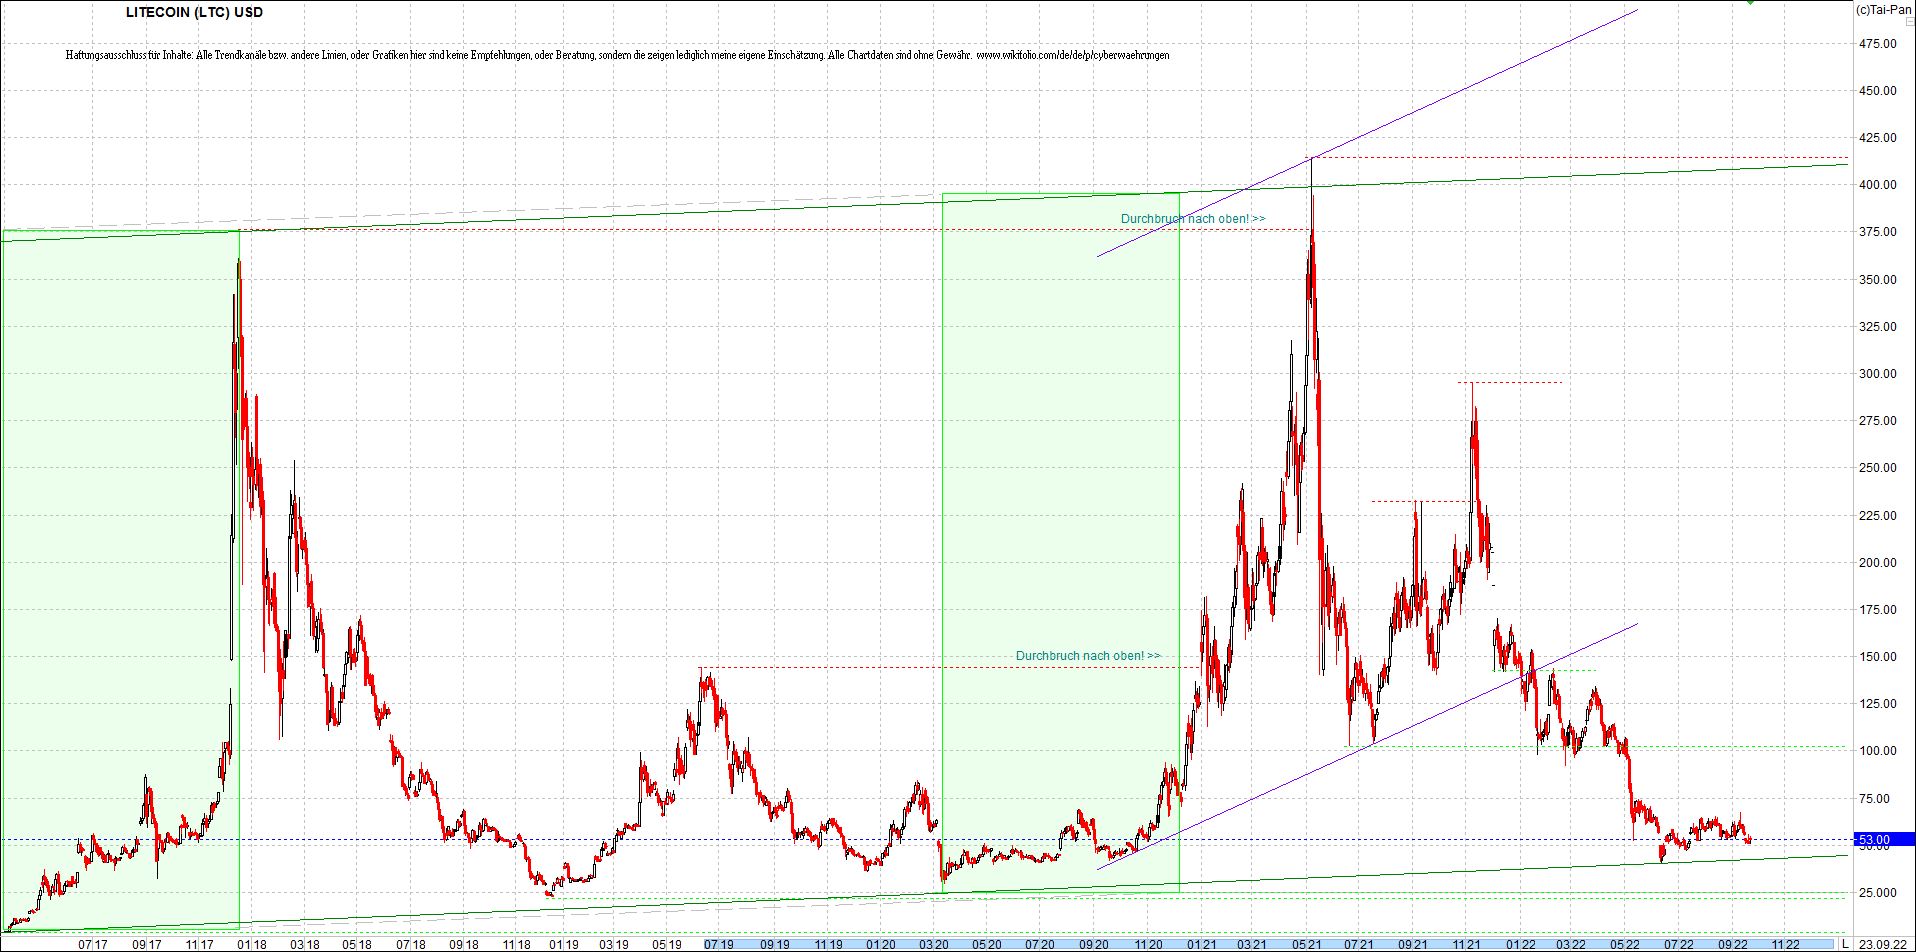Click the LITECOIN (LTC) USD chart title

point(194,12)
